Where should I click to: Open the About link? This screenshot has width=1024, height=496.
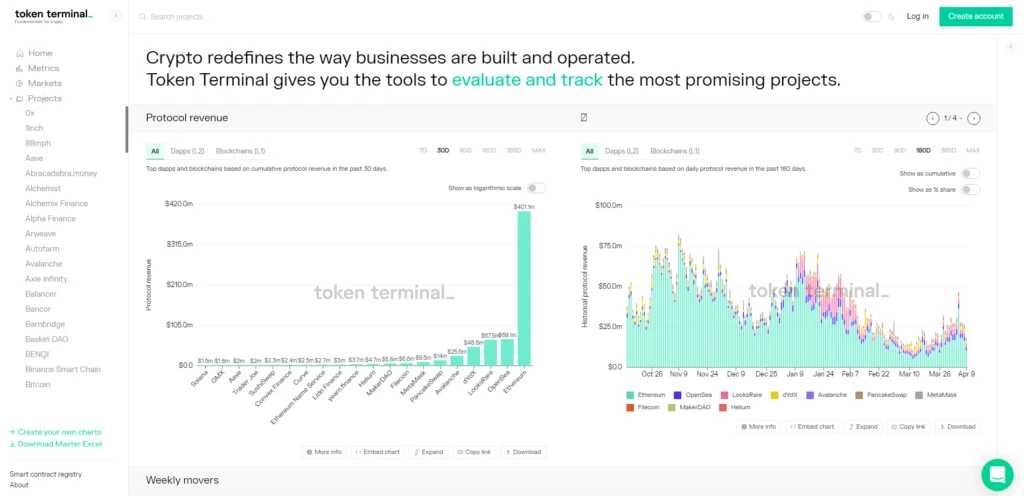coord(19,485)
